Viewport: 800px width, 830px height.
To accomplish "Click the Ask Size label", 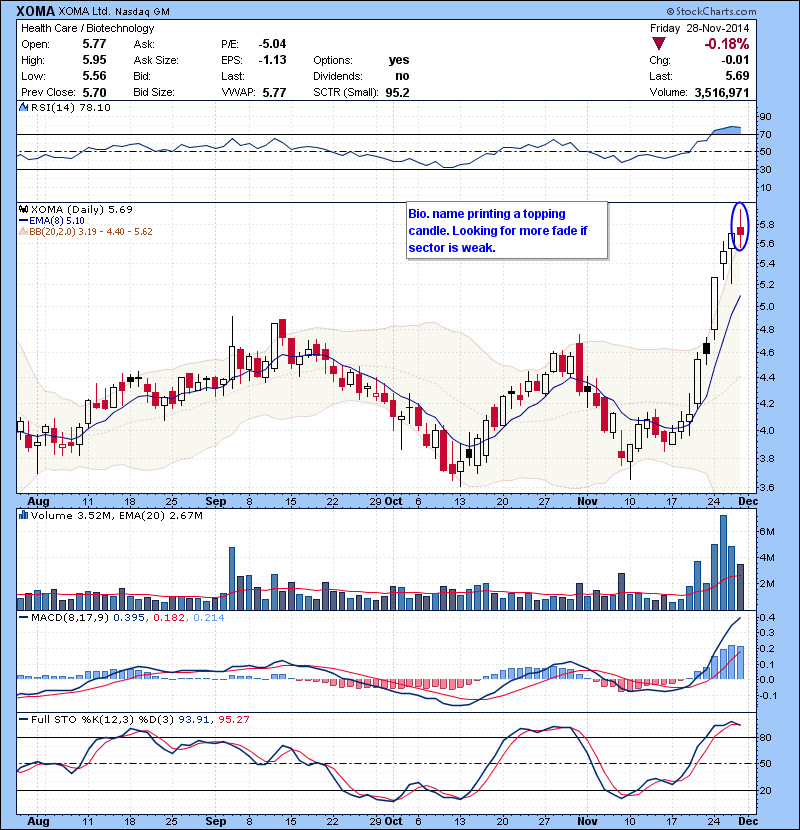I will coord(156,60).
